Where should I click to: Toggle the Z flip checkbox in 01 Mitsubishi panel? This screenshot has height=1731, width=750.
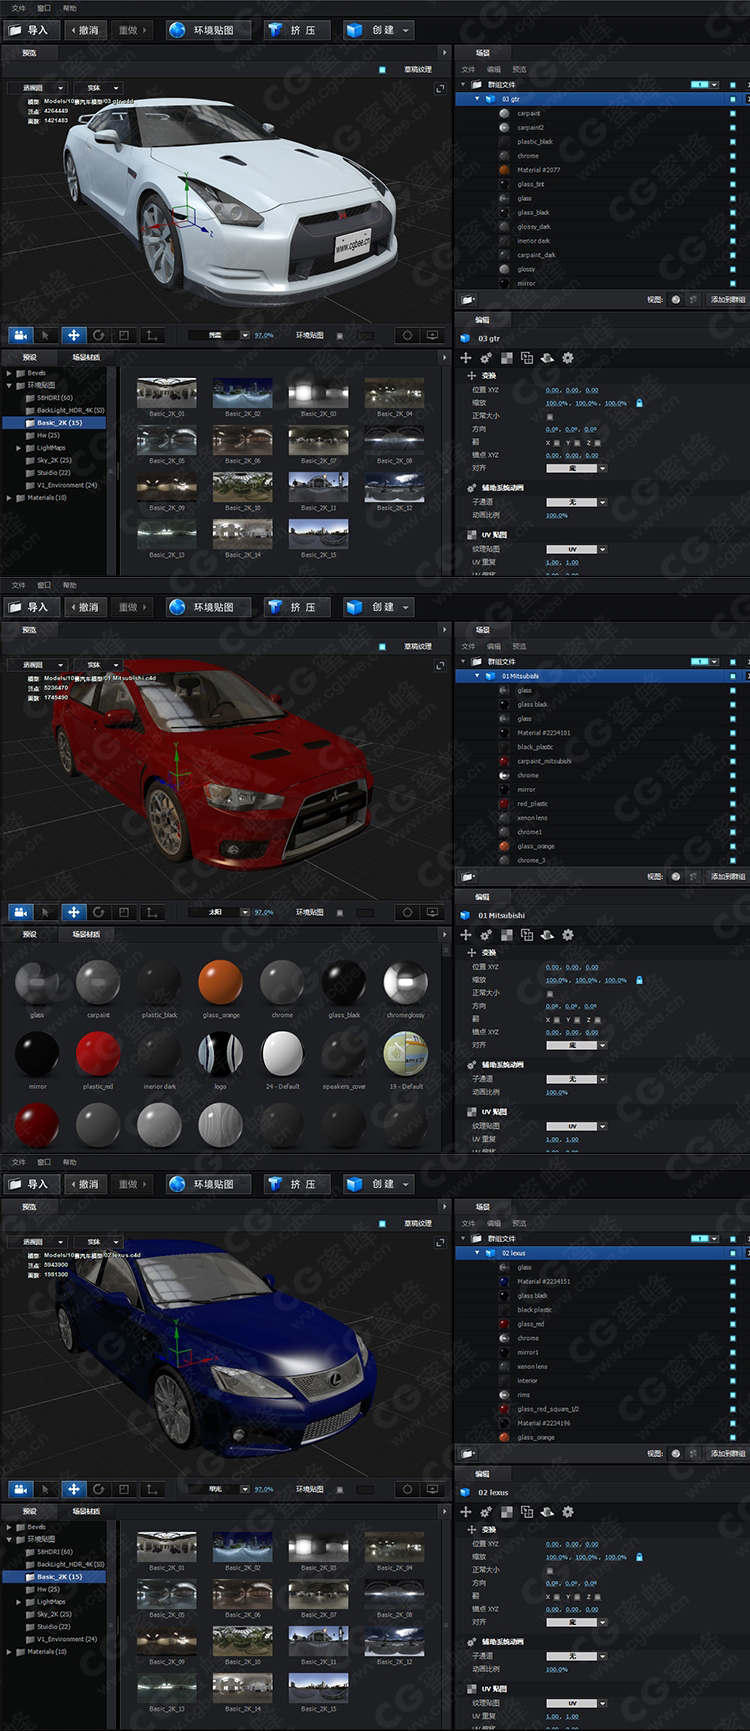pyautogui.click(x=598, y=1019)
